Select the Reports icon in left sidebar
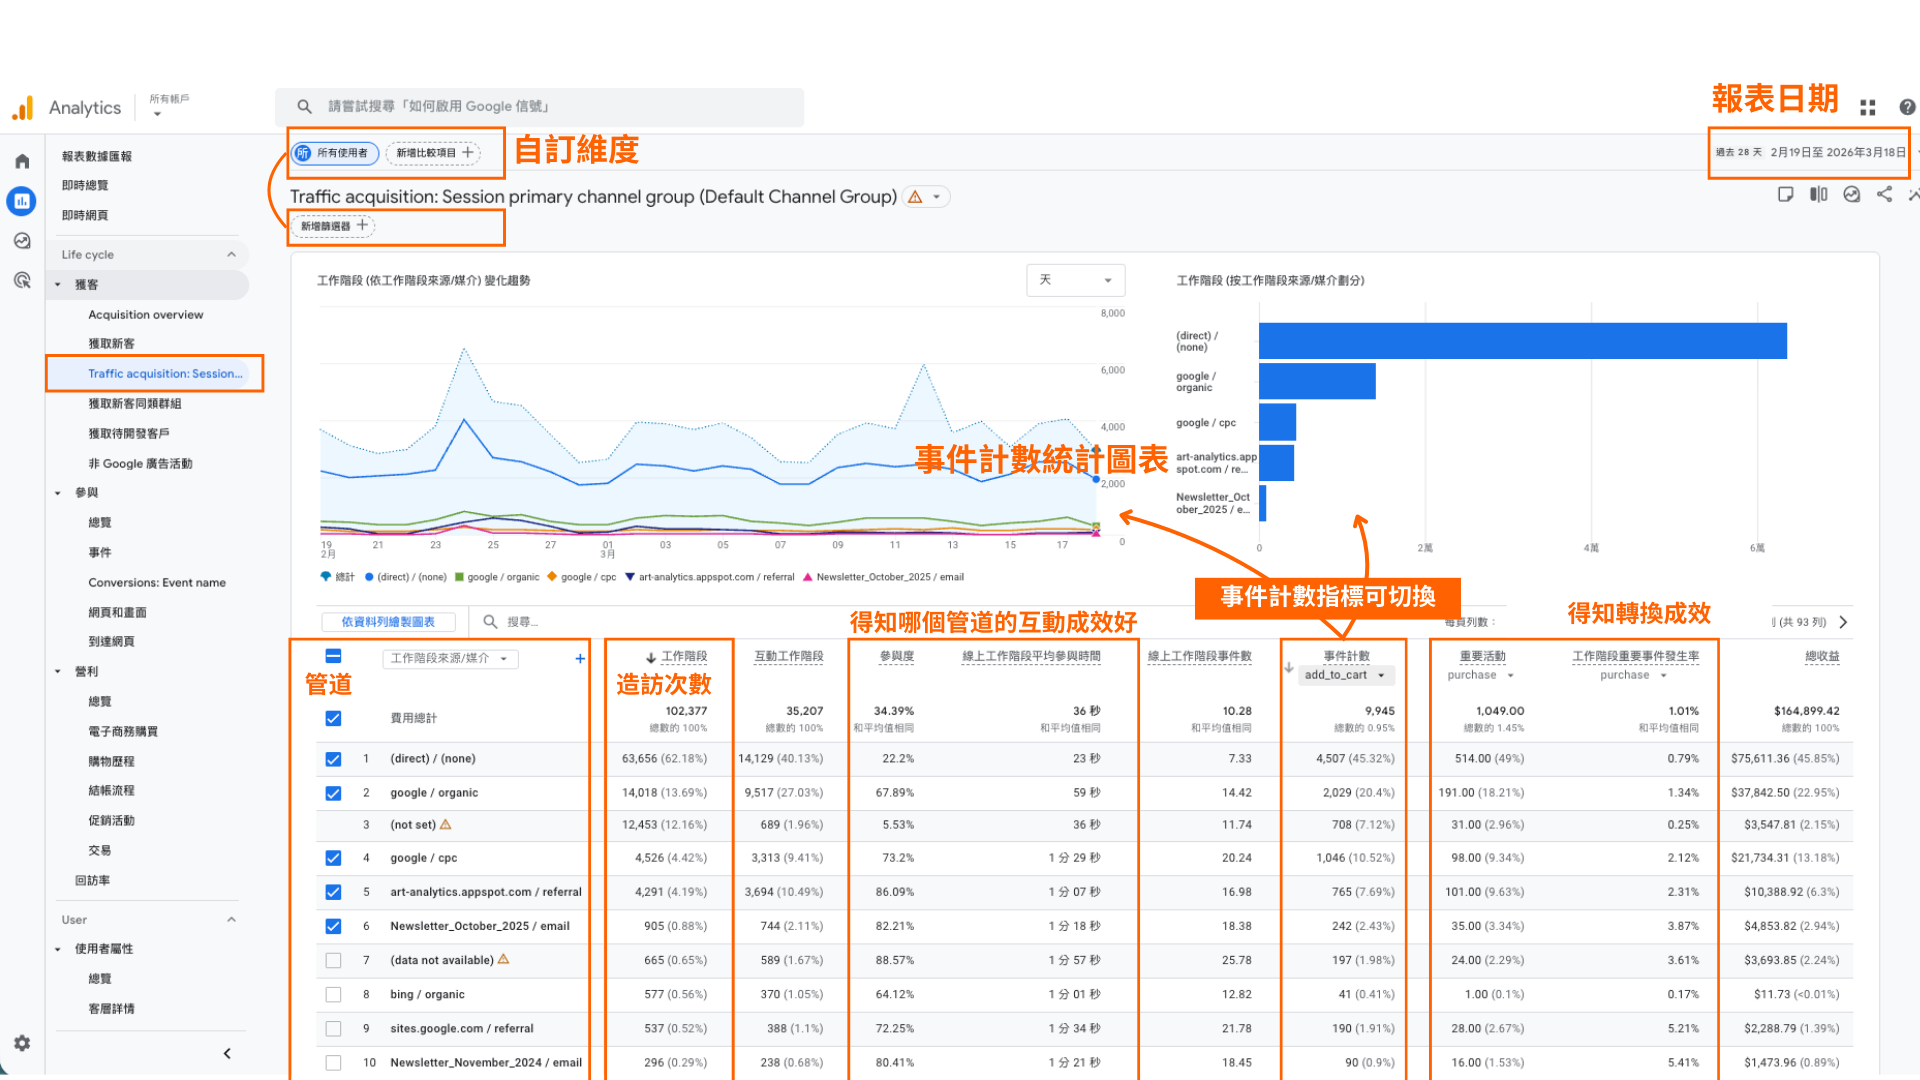This screenshot has width=1920, height=1080. [22, 201]
